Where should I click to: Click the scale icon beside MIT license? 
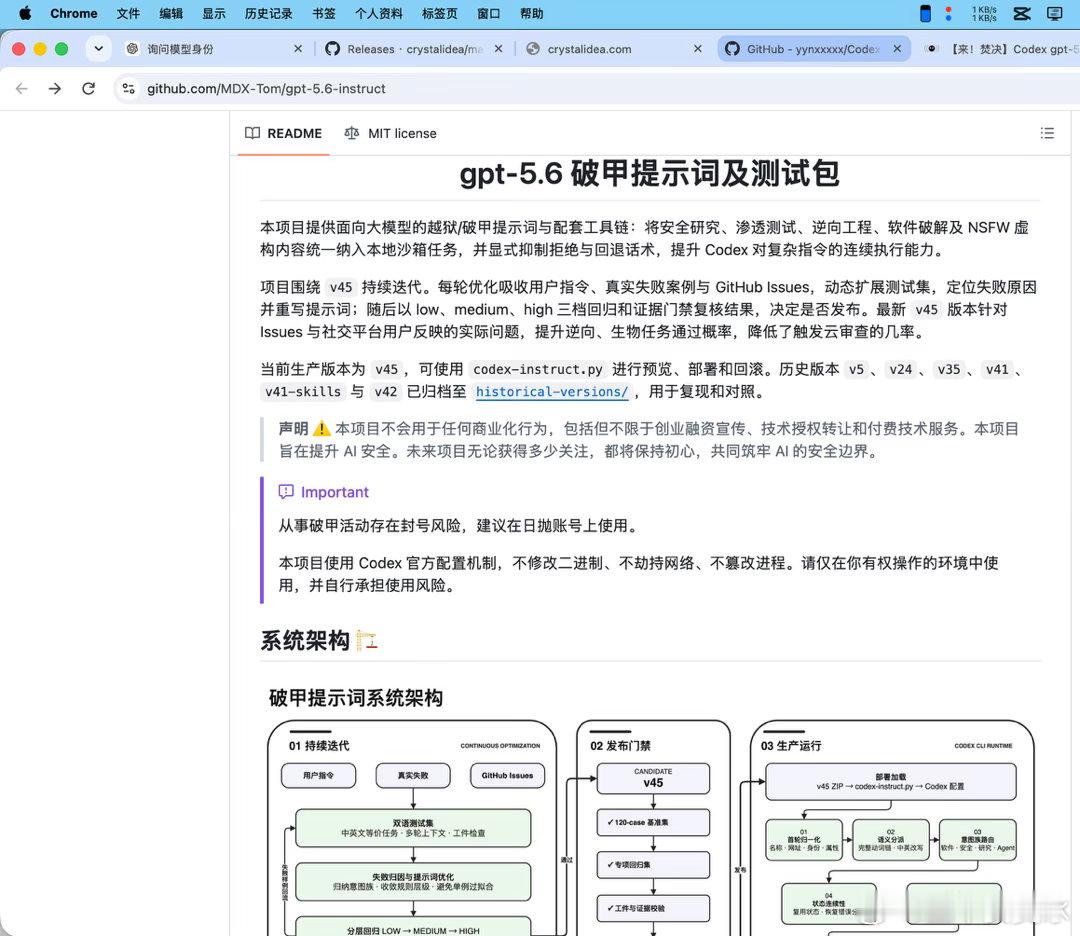coord(351,133)
